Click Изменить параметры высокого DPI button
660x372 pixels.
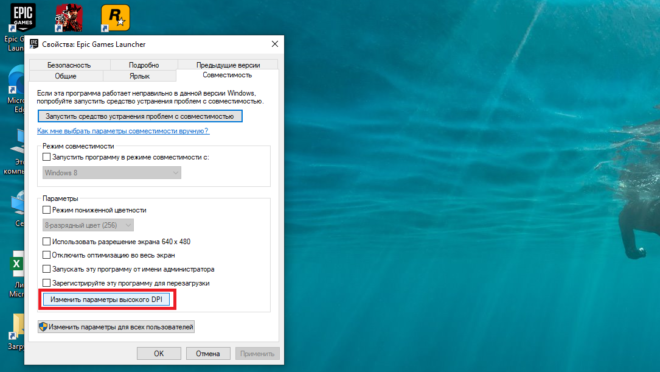[106, 300]
